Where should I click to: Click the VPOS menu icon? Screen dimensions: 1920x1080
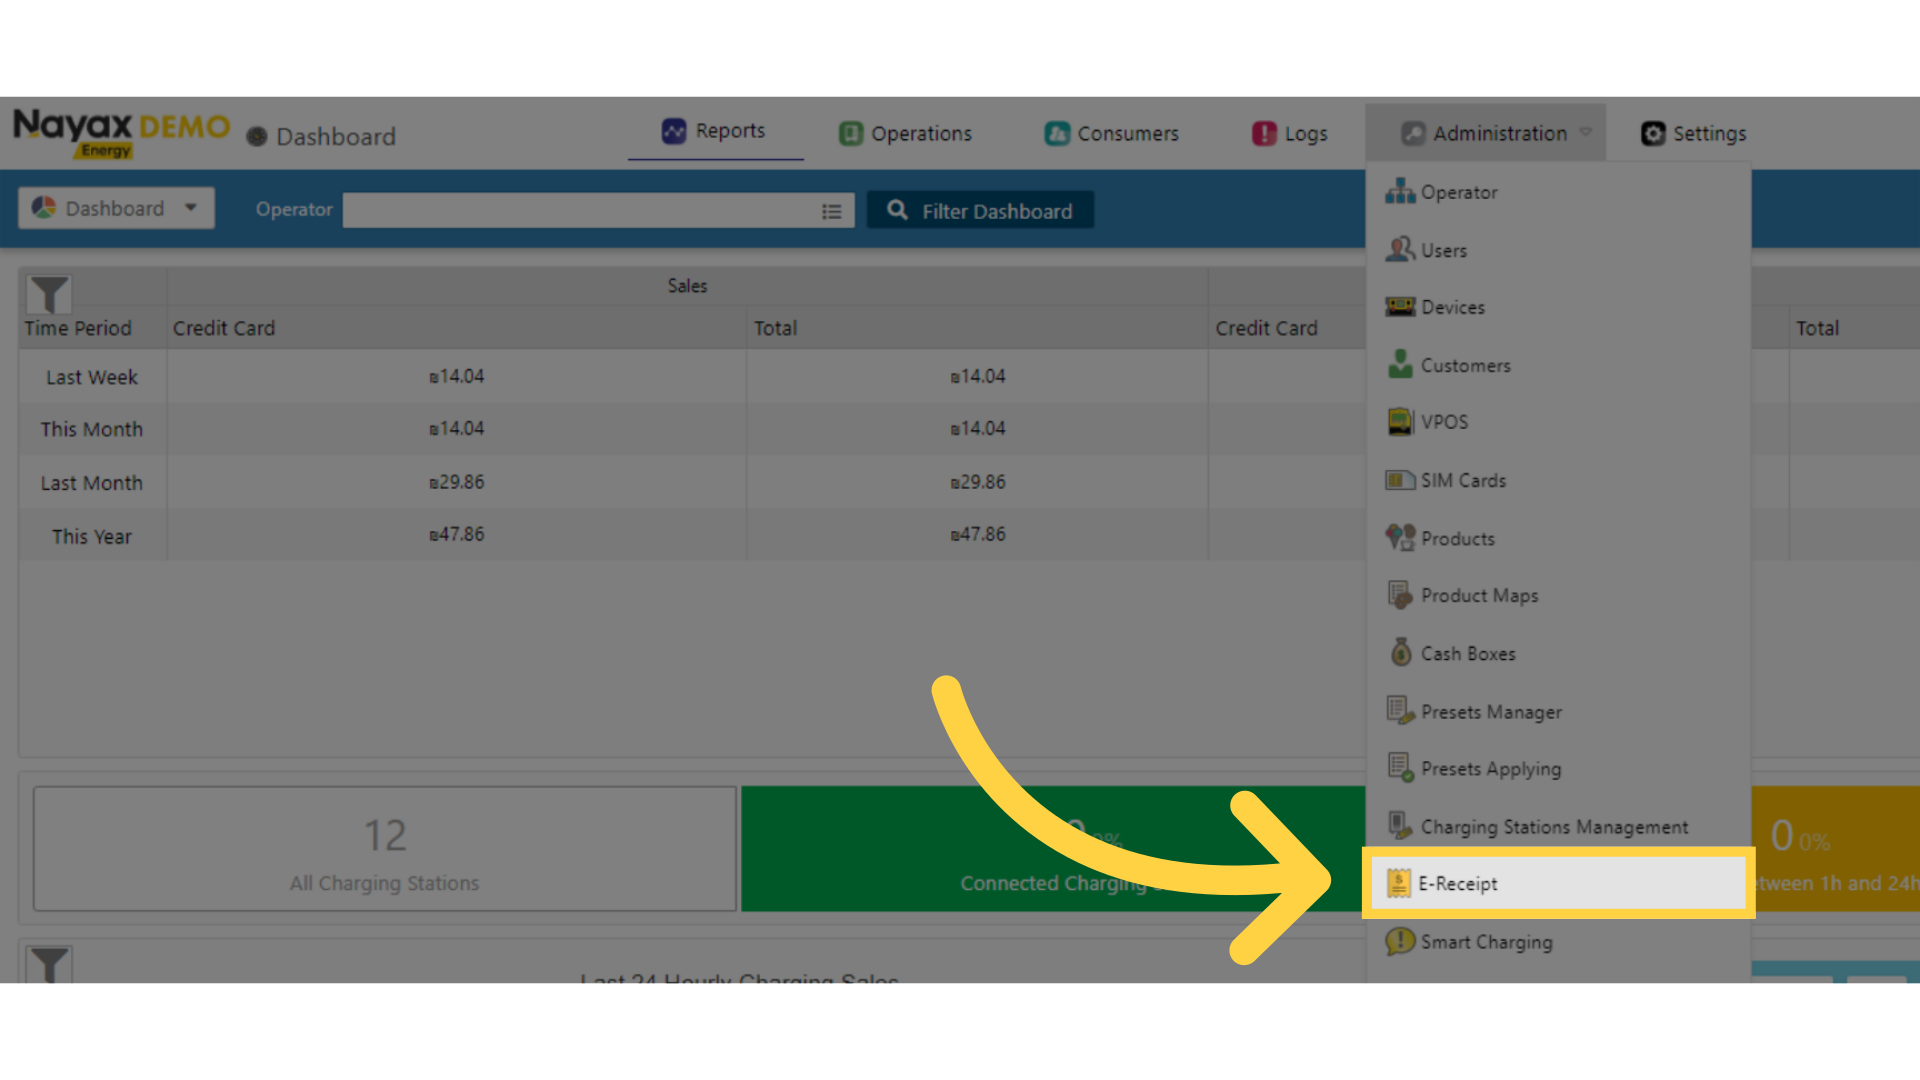tap(1399, 422)
